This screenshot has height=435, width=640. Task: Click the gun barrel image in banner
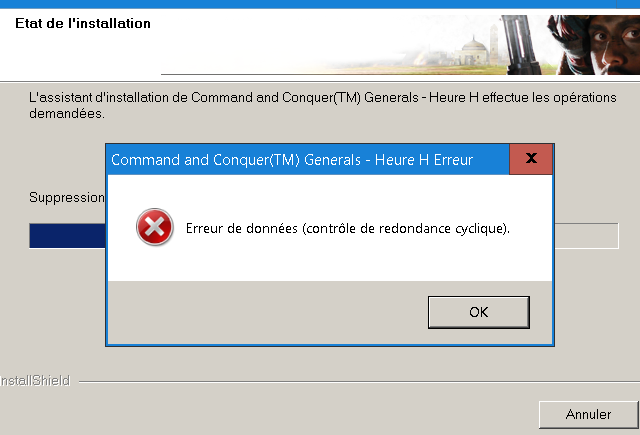(520, 45)
